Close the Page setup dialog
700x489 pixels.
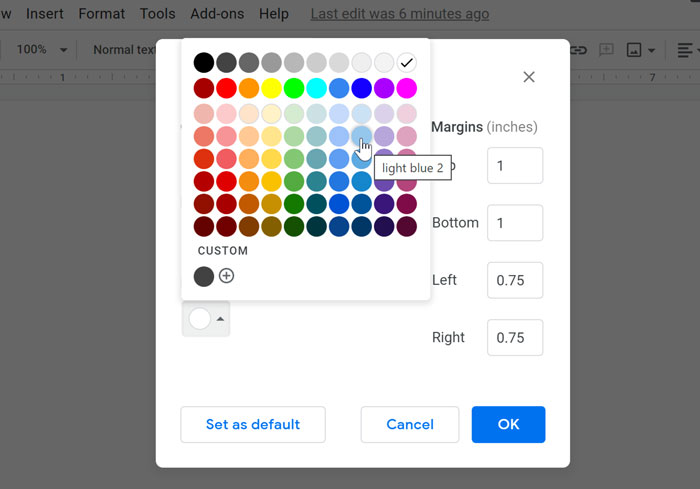coord(529,77)
